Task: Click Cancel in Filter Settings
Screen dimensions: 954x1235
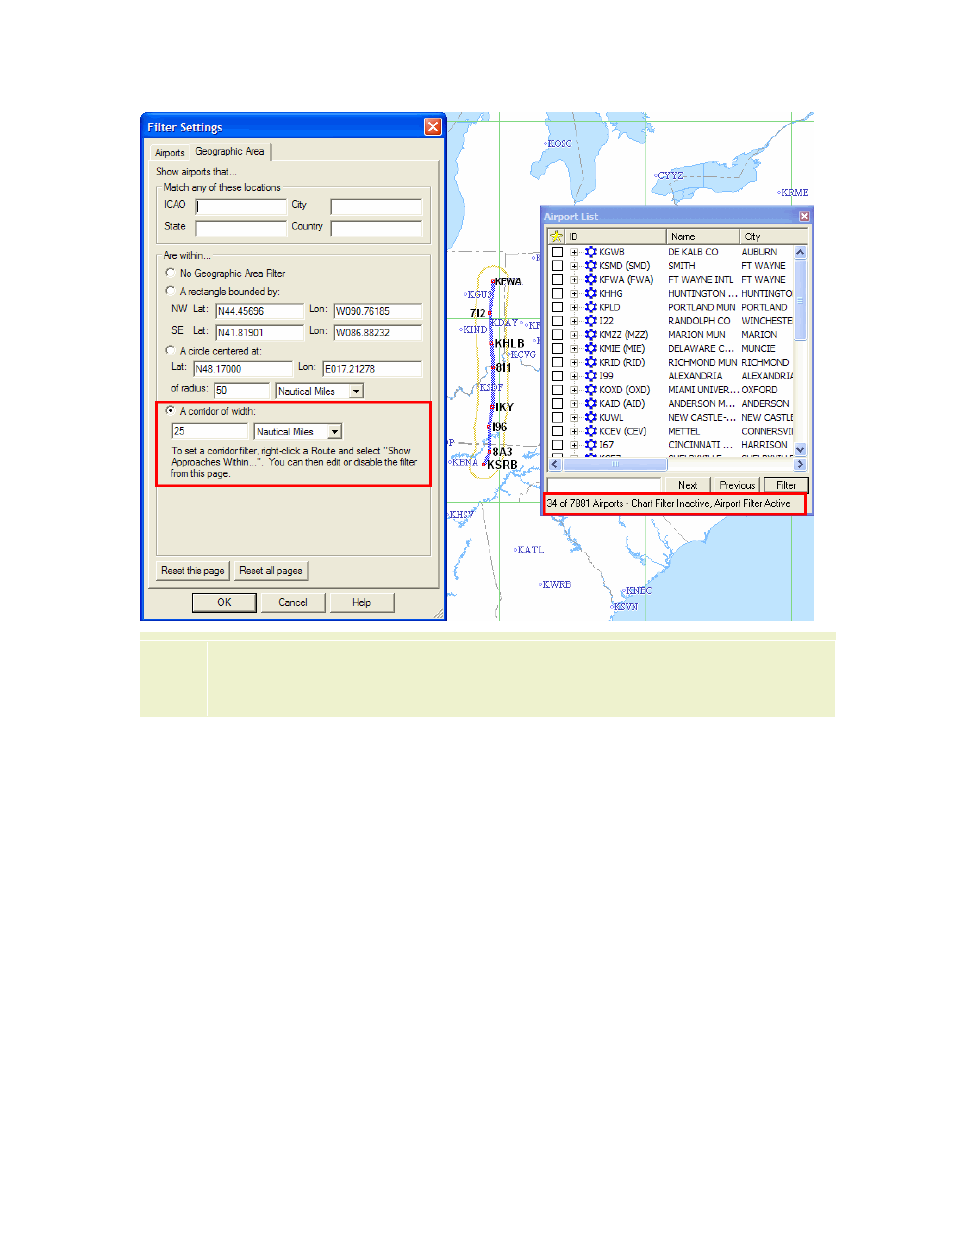Action: pos(293,602)
